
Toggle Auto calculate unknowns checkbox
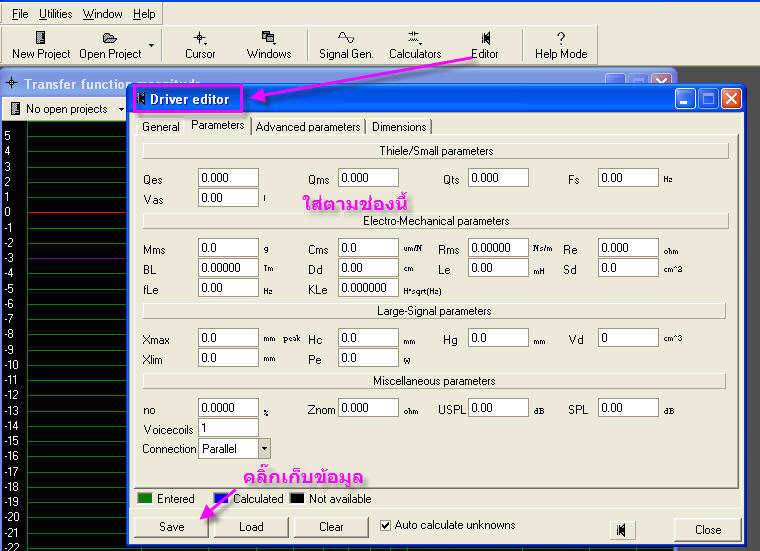(385, 525)
